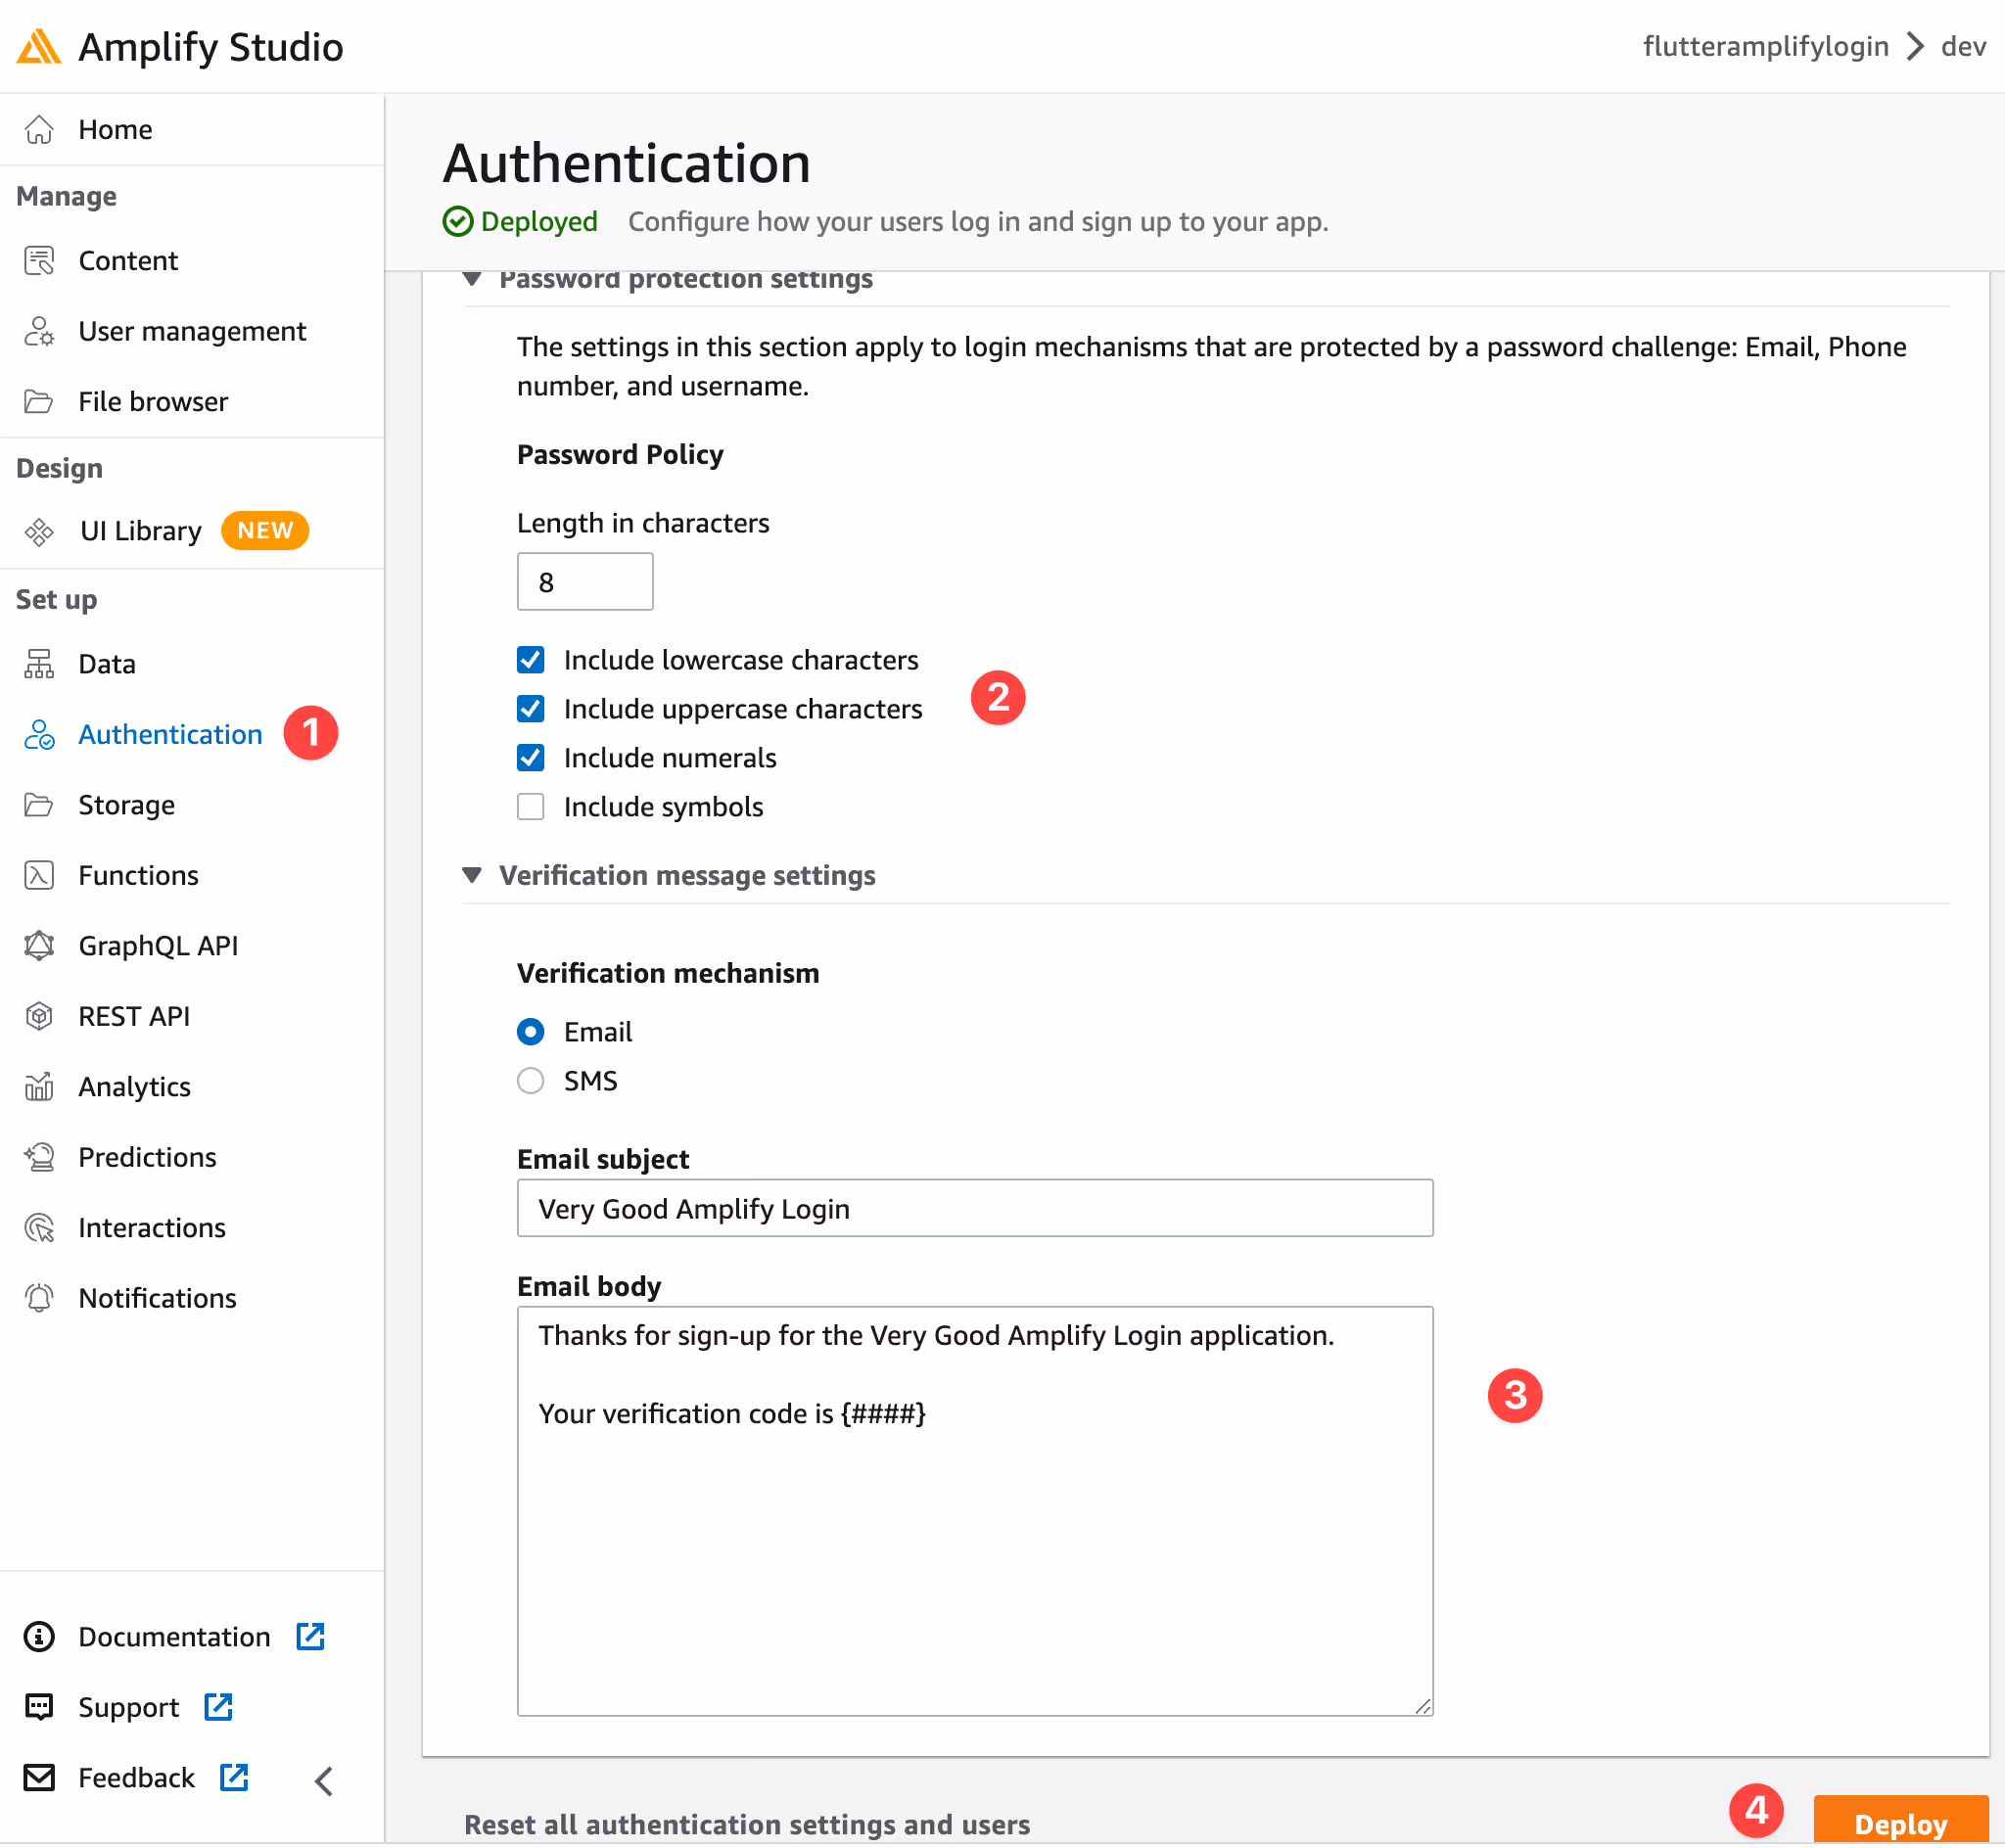Click the Email subject input field
Viewport: 2005px width, 1848px height.
tap(975, 1209)
